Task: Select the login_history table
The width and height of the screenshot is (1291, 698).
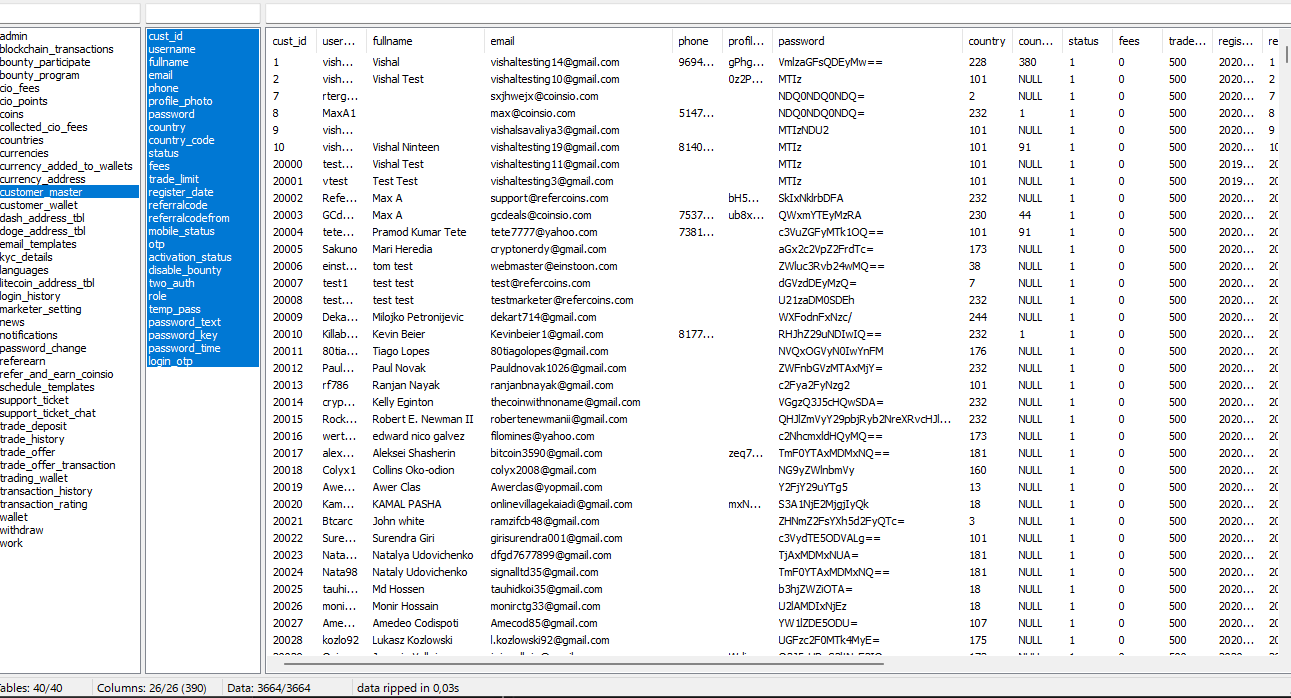Action: 31,296
